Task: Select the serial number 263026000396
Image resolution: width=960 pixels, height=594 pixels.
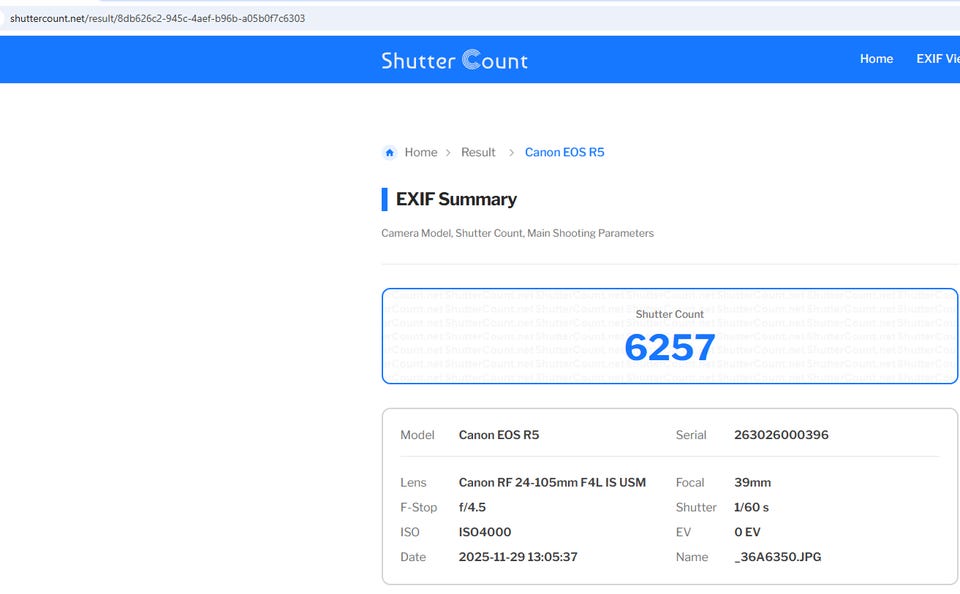Action: pyautogui.click(x=781, y=435)
